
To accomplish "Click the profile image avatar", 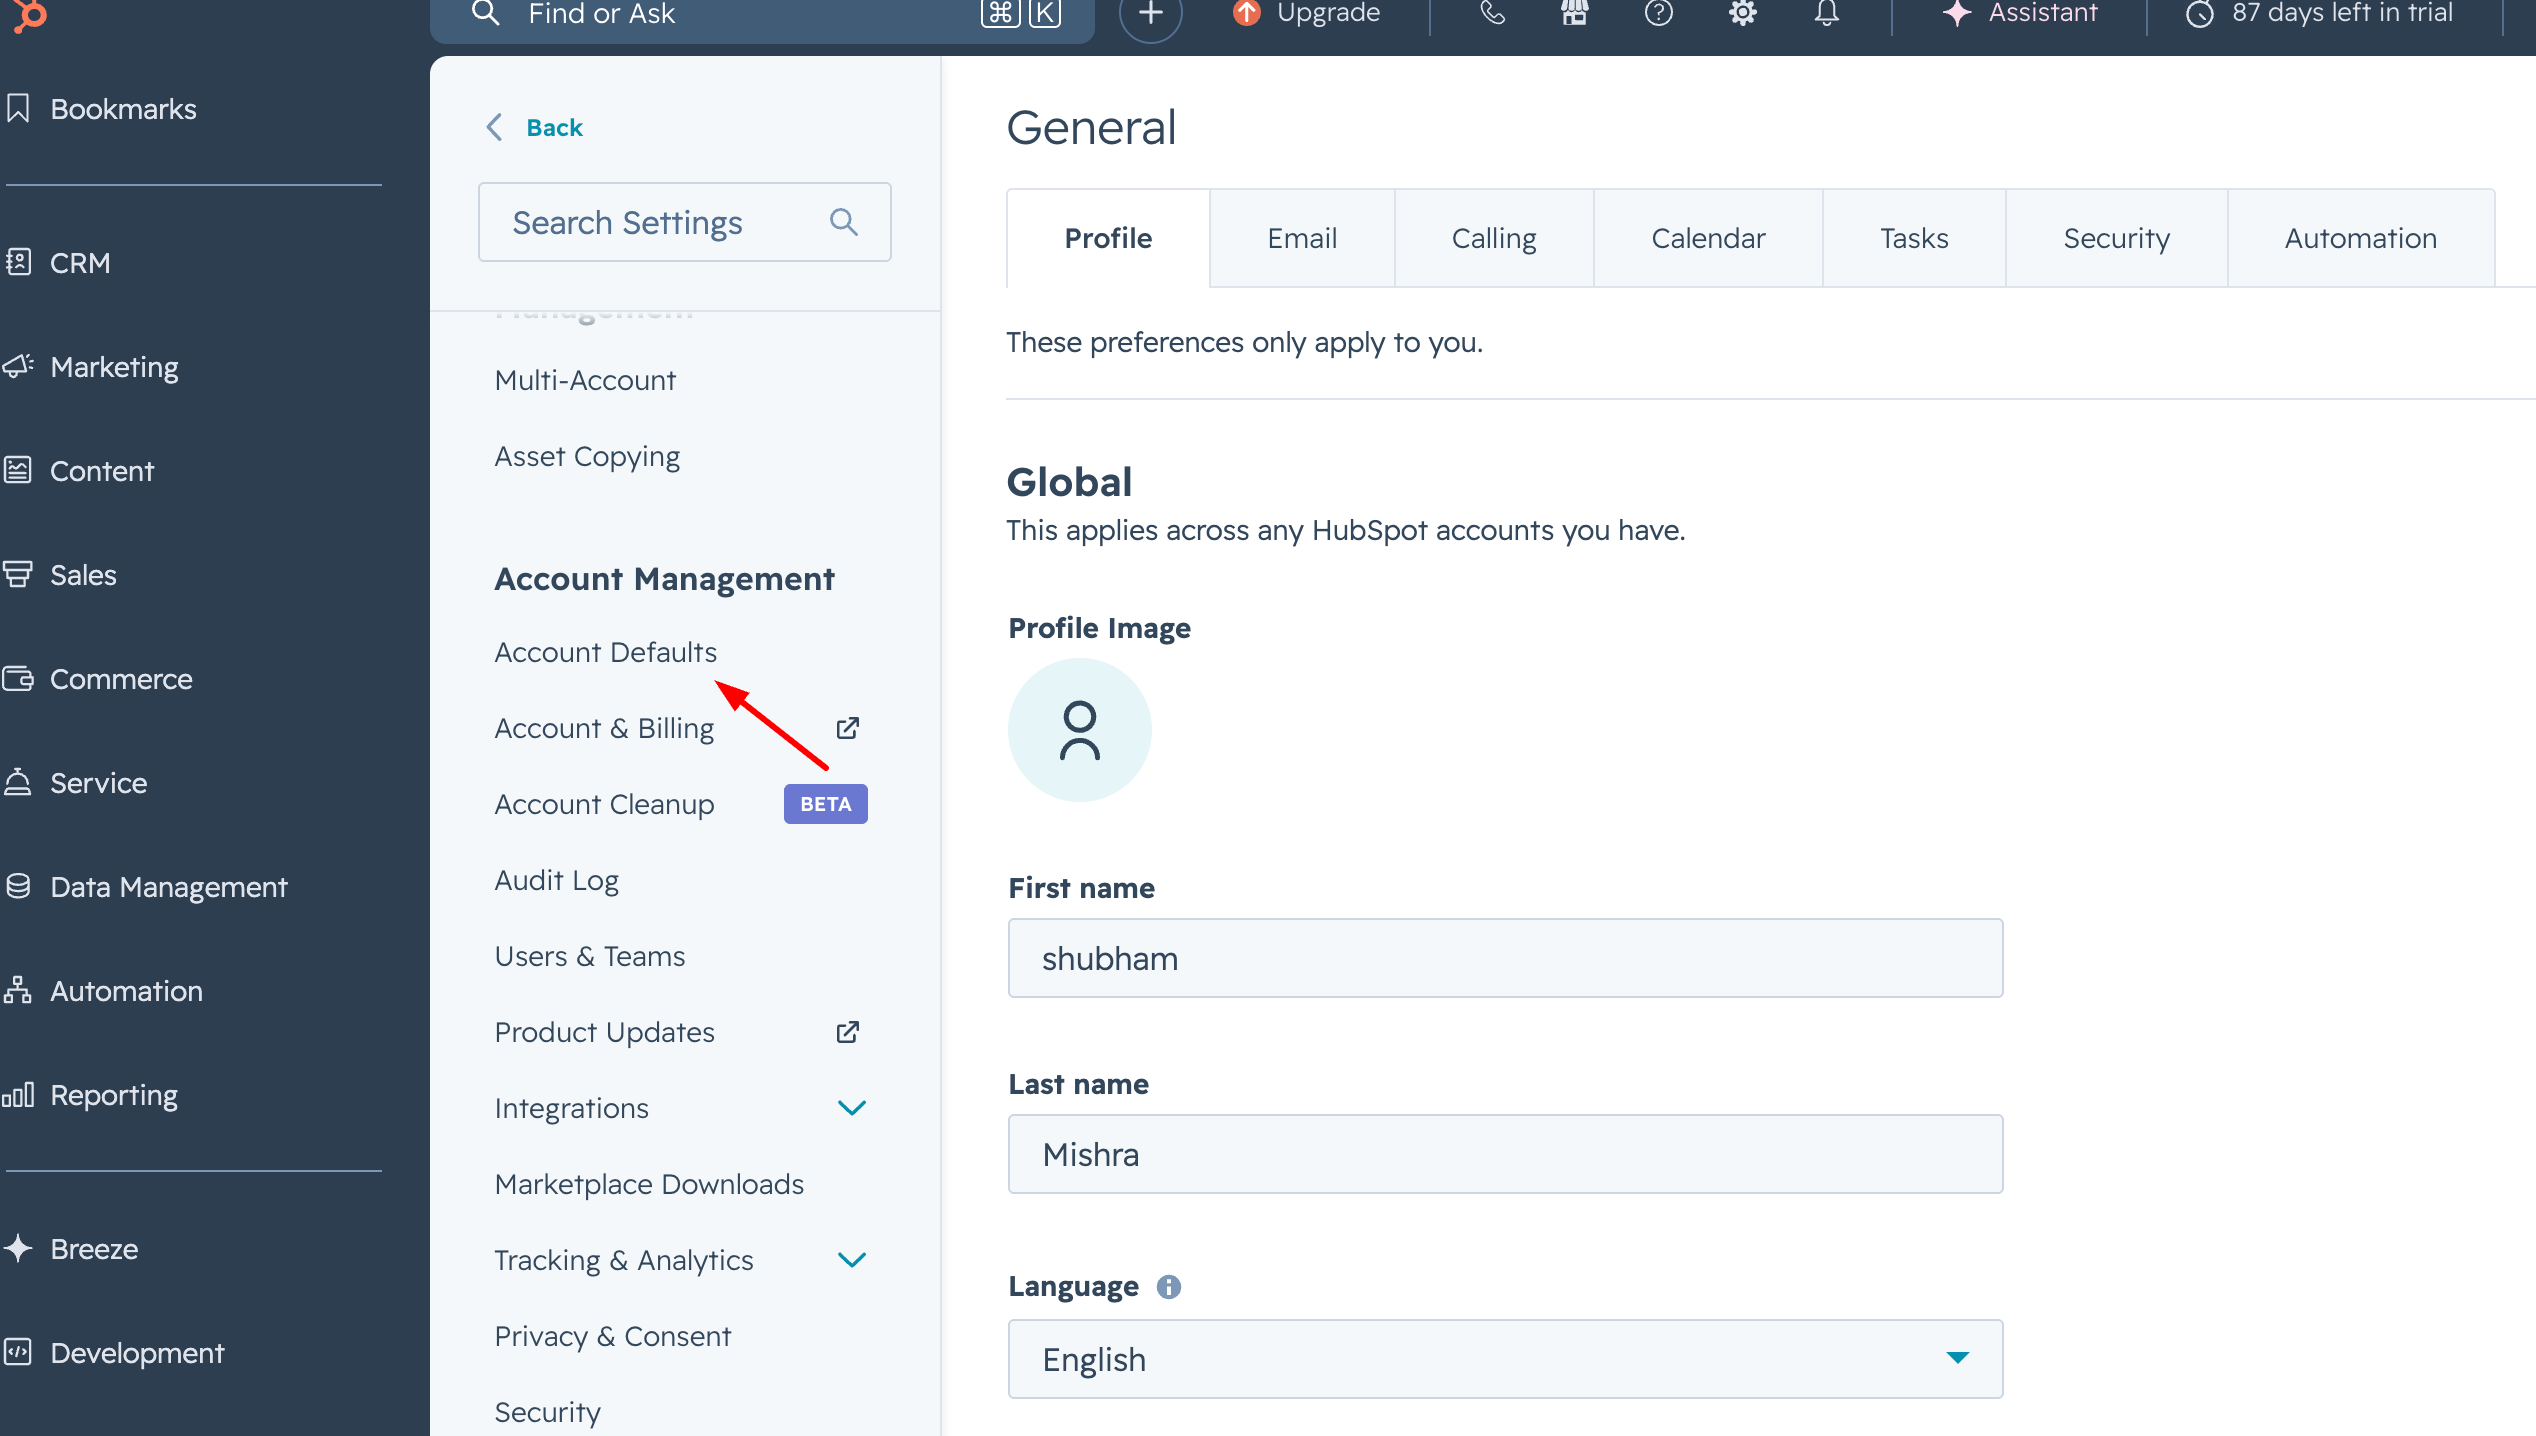I will point(1079,730).
